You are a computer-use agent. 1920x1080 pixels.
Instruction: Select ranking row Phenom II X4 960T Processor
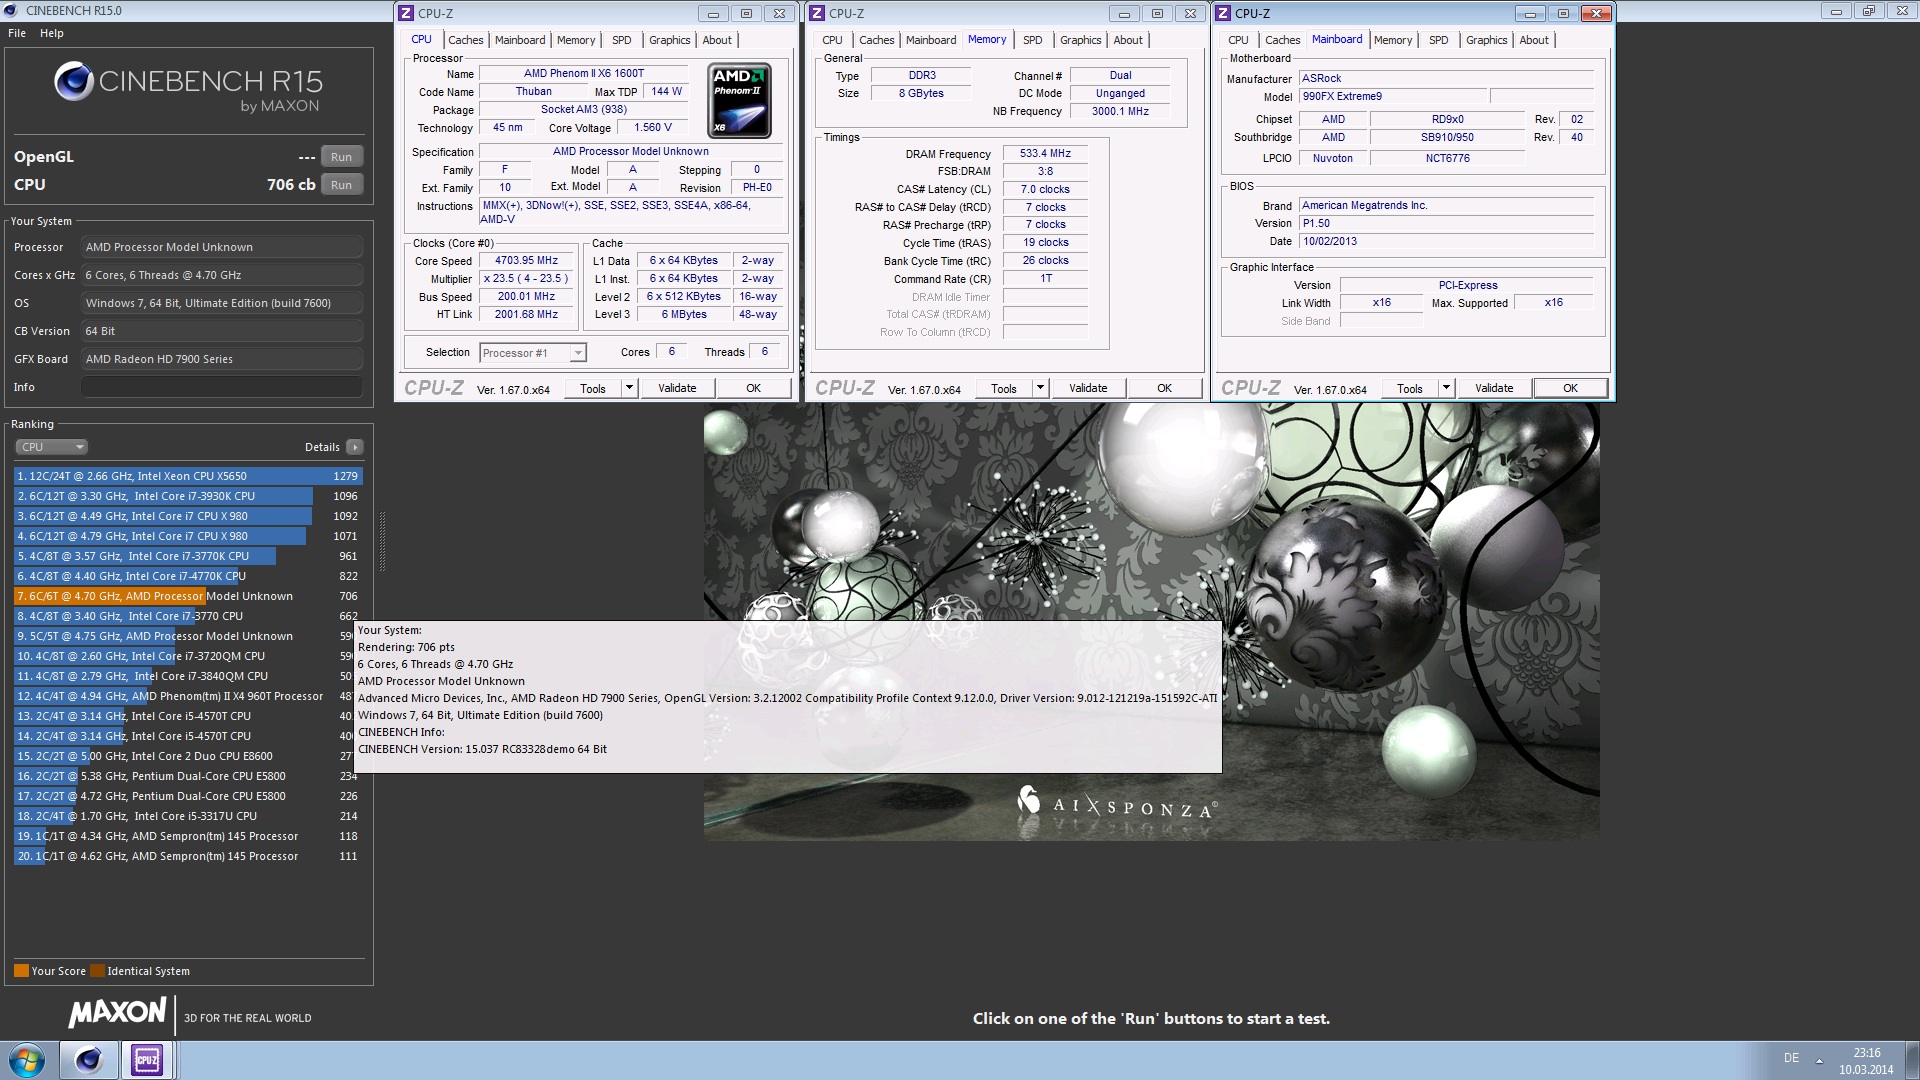point(184,696)
